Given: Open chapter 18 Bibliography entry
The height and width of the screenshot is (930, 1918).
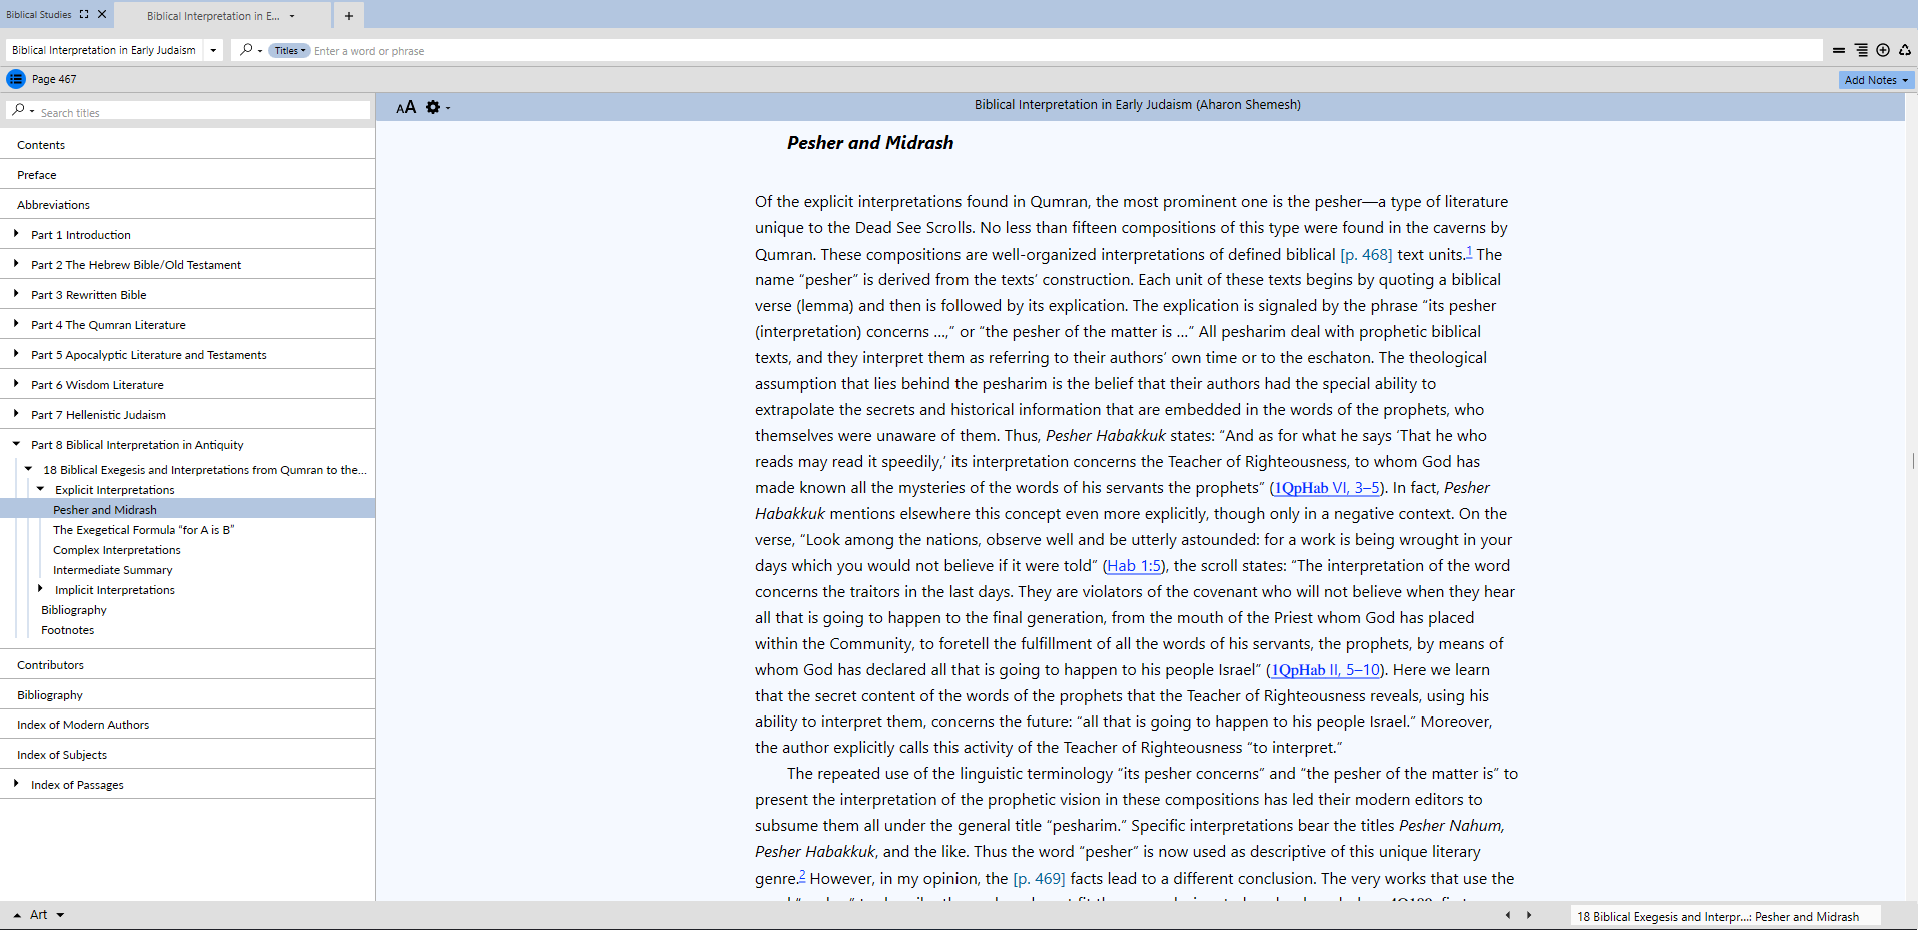Looking at the screenshot, I should pos(74,610).
